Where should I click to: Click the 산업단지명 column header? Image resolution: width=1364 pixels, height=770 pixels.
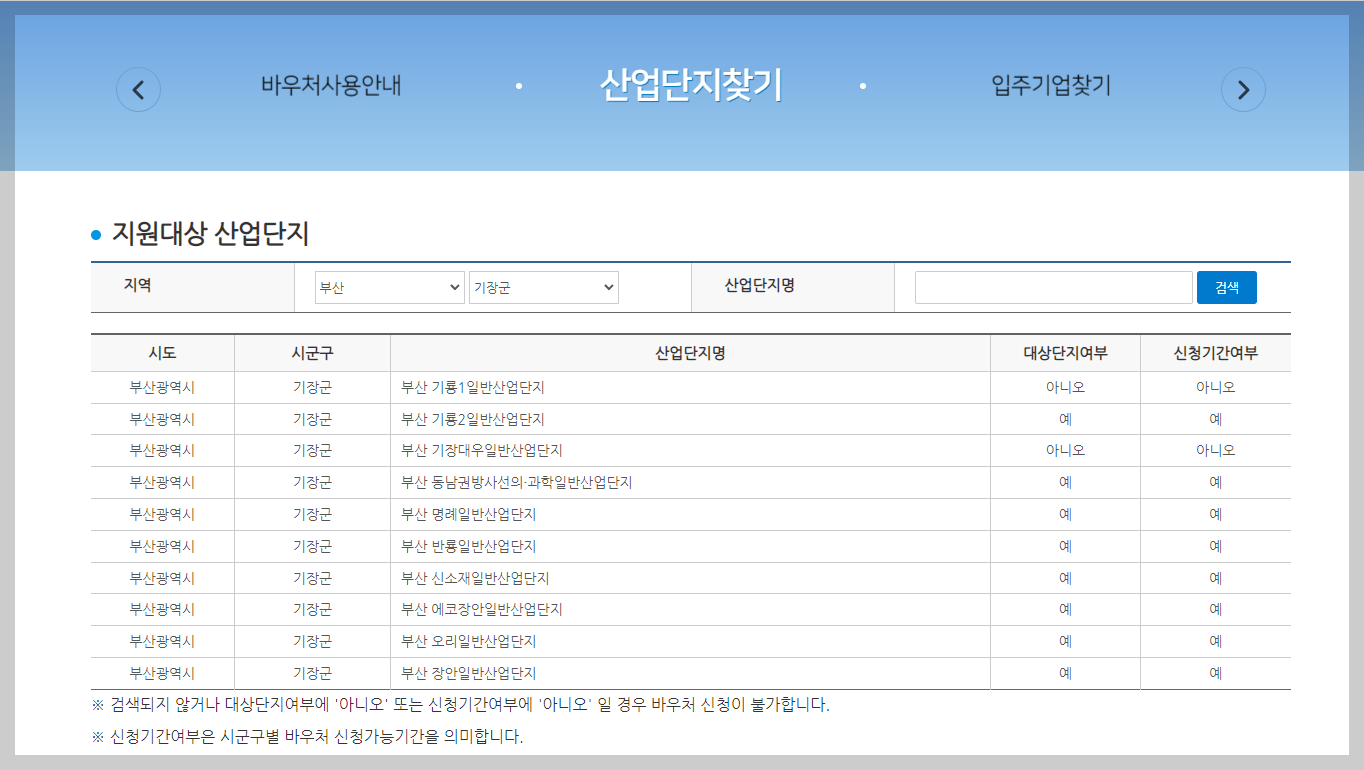[x=689, y=352]
